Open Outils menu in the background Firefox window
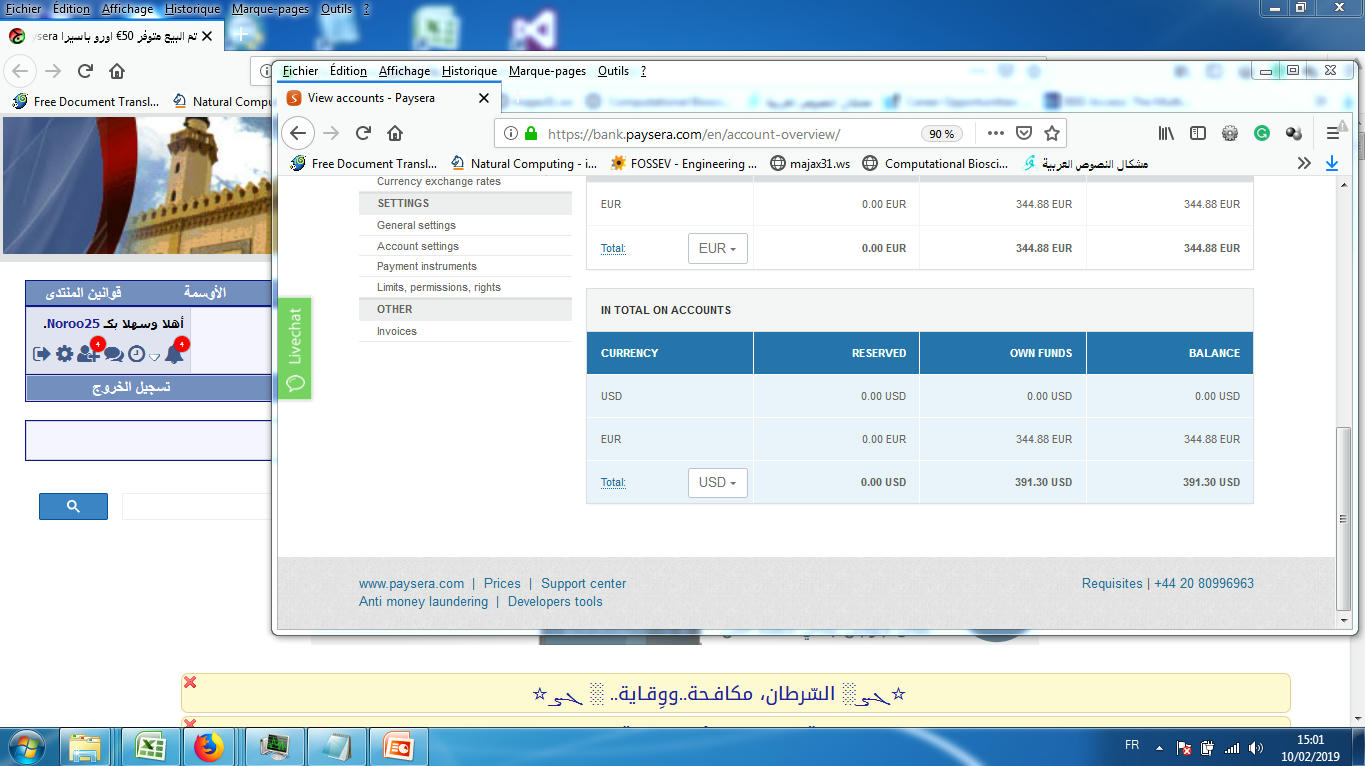 336,9
